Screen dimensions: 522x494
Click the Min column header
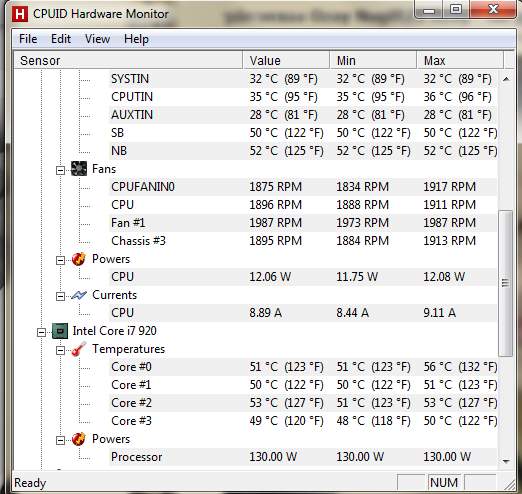click(x=373, y=60)
